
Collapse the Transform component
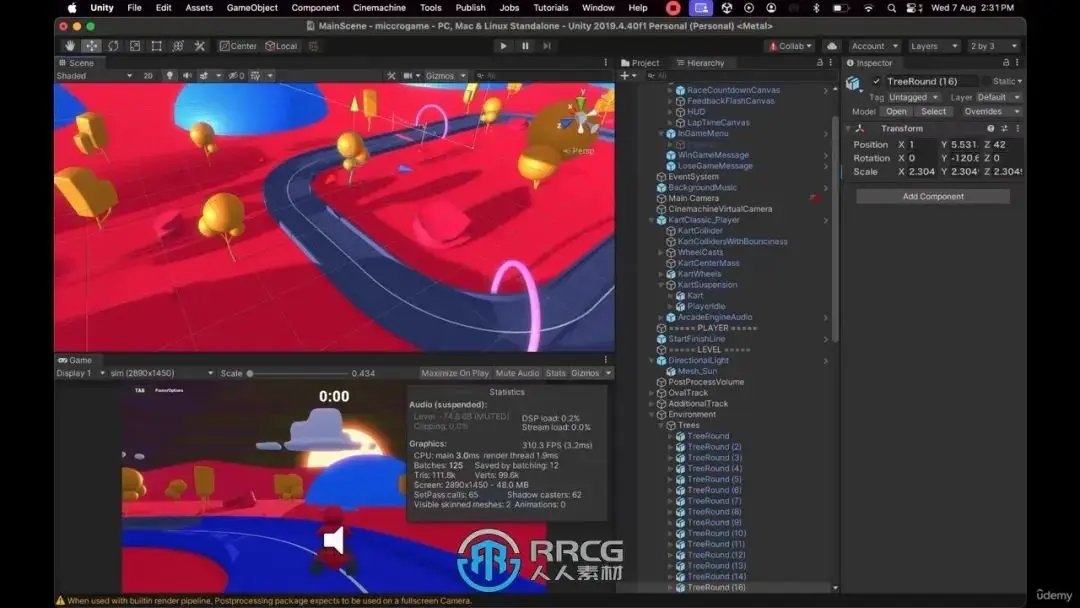pyautogui.click(x=849, y=129)
